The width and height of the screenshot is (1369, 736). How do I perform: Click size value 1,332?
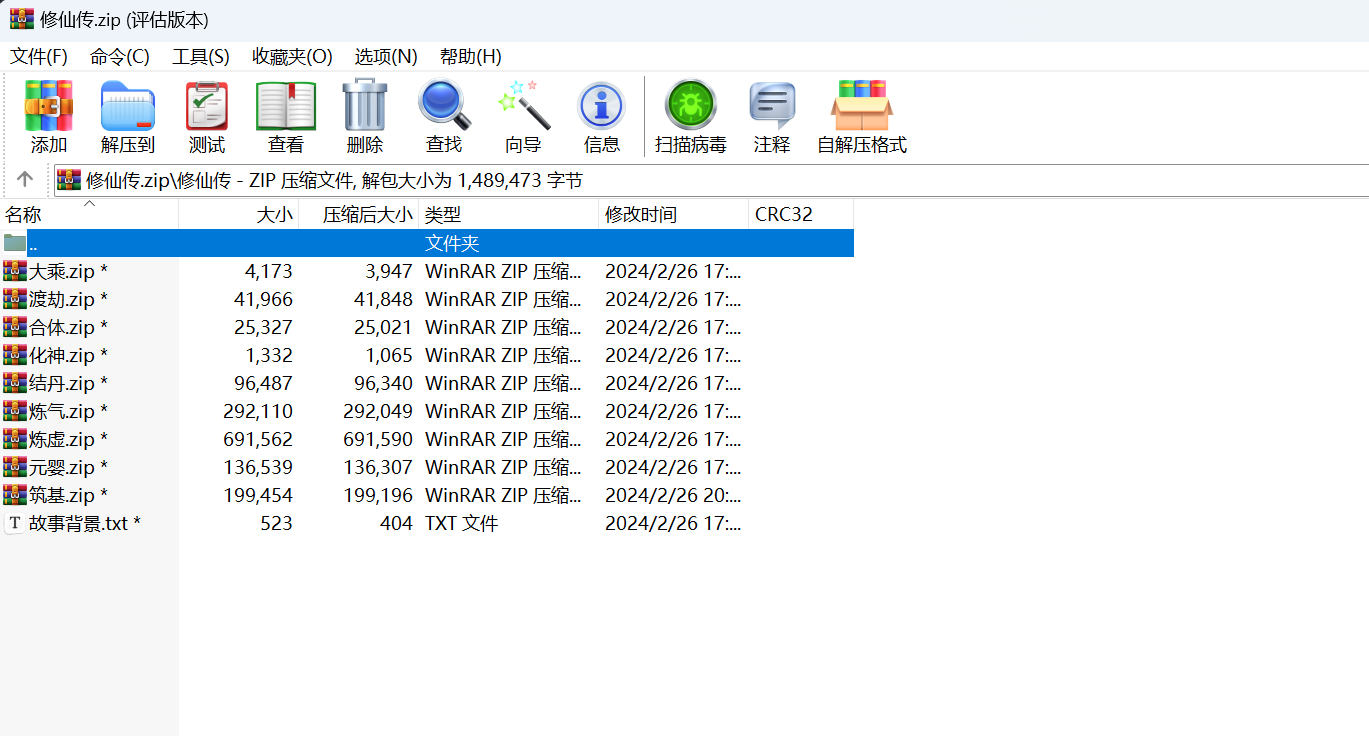point(269,355)
